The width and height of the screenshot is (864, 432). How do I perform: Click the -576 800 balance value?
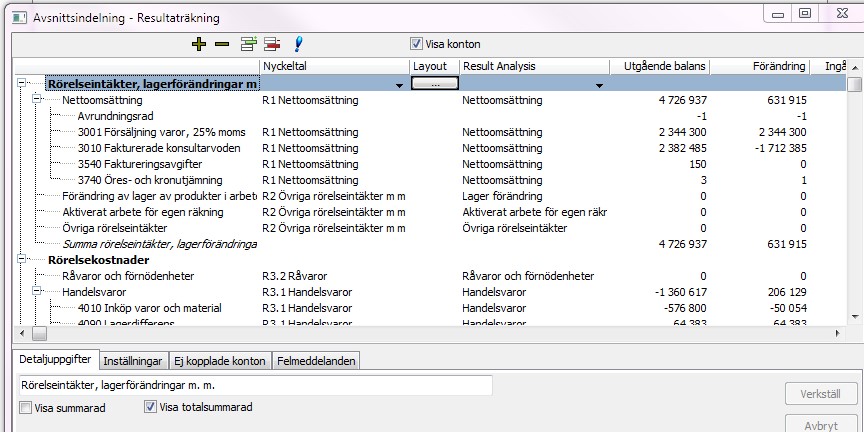point(685,308)
